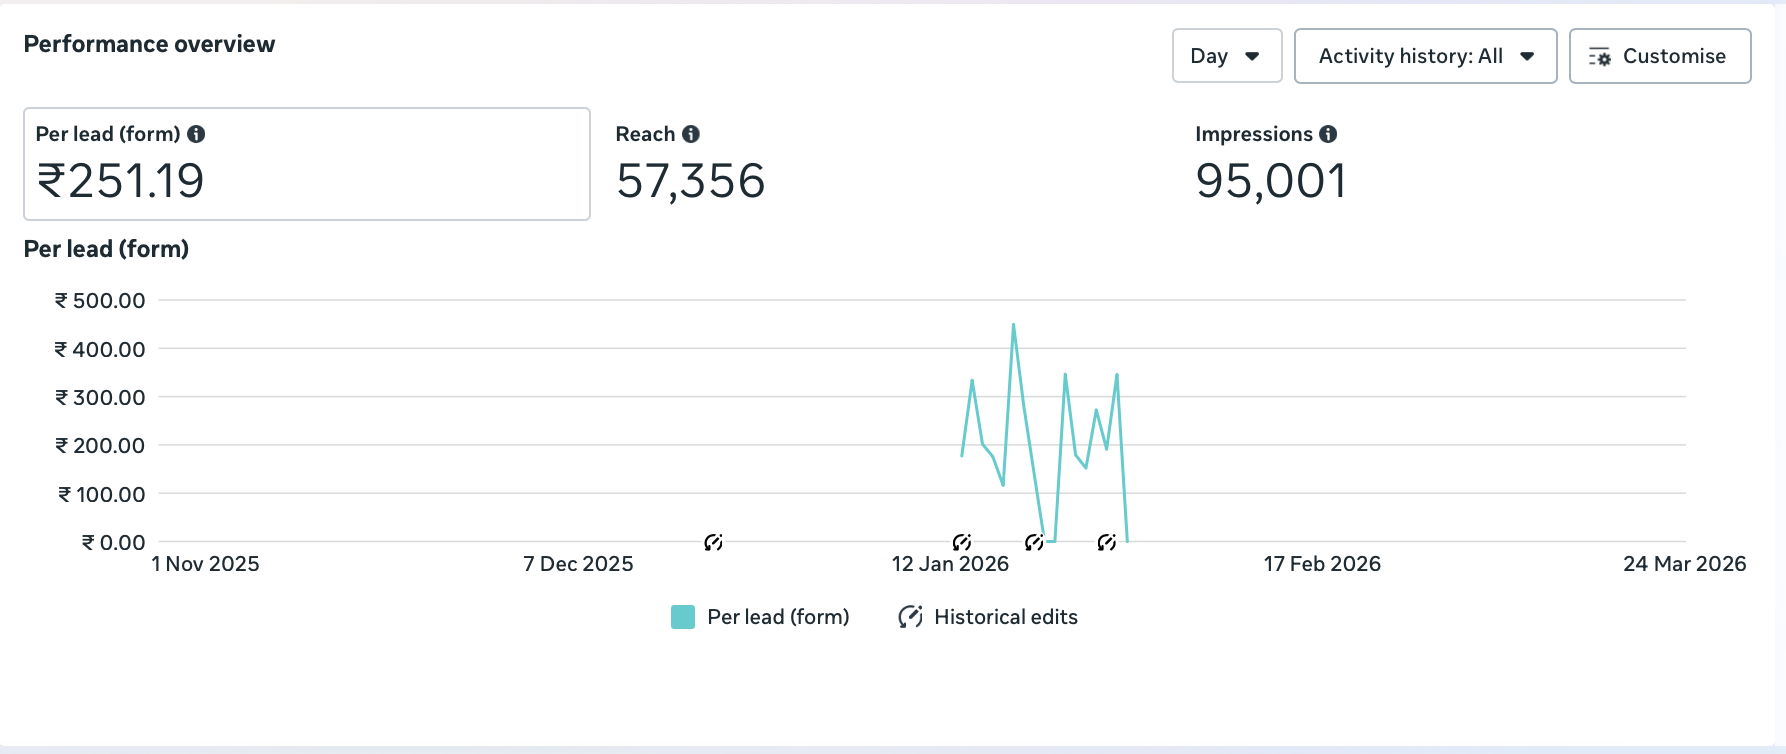
Task: Expand the Activity history: All dropdown
Action: 1424,56
